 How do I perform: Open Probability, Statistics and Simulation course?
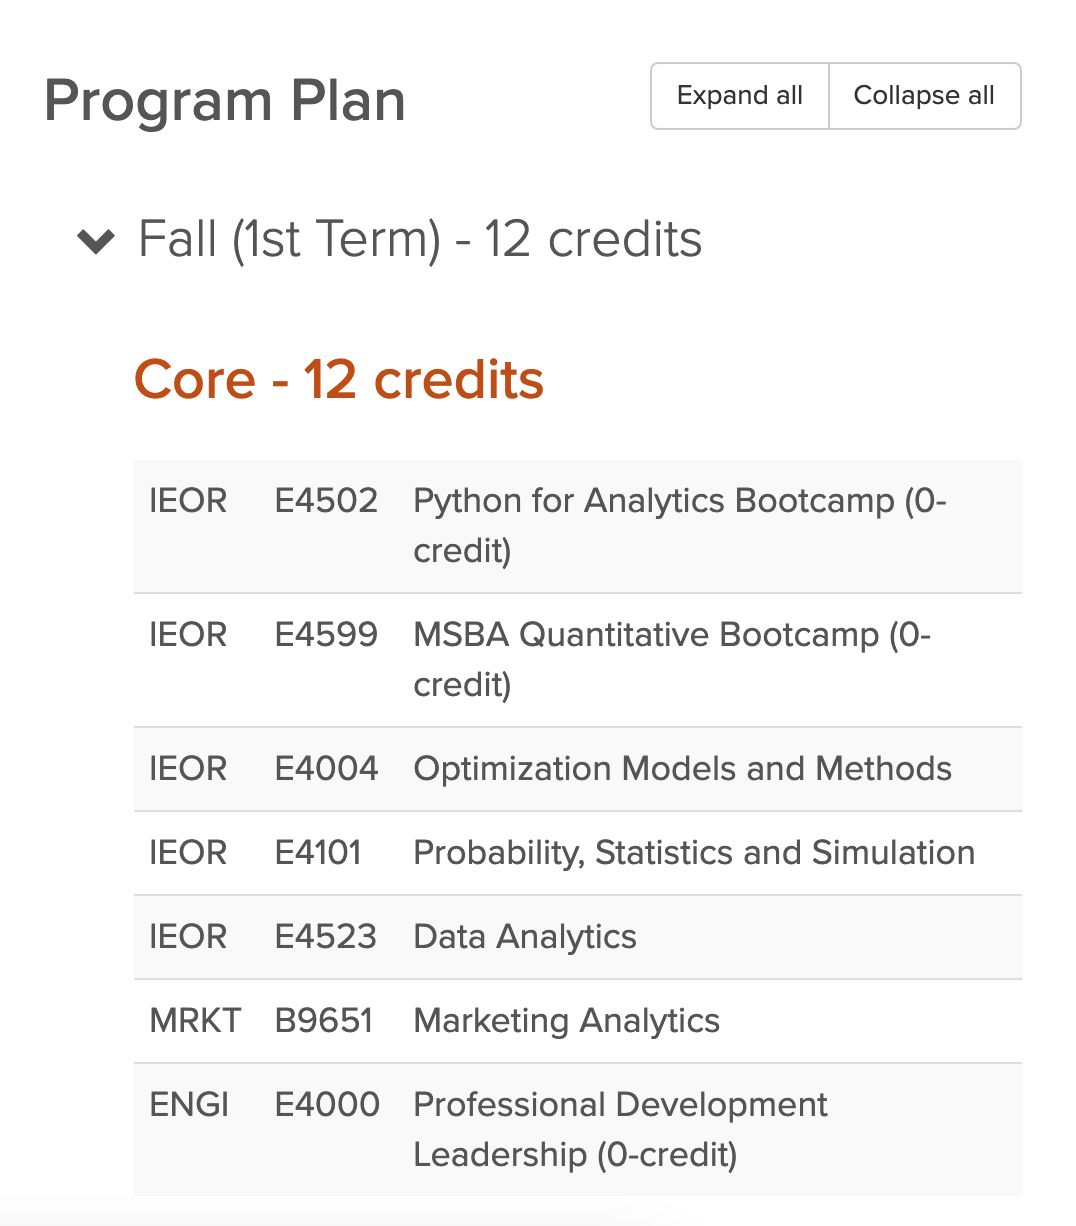click(694, 853)
